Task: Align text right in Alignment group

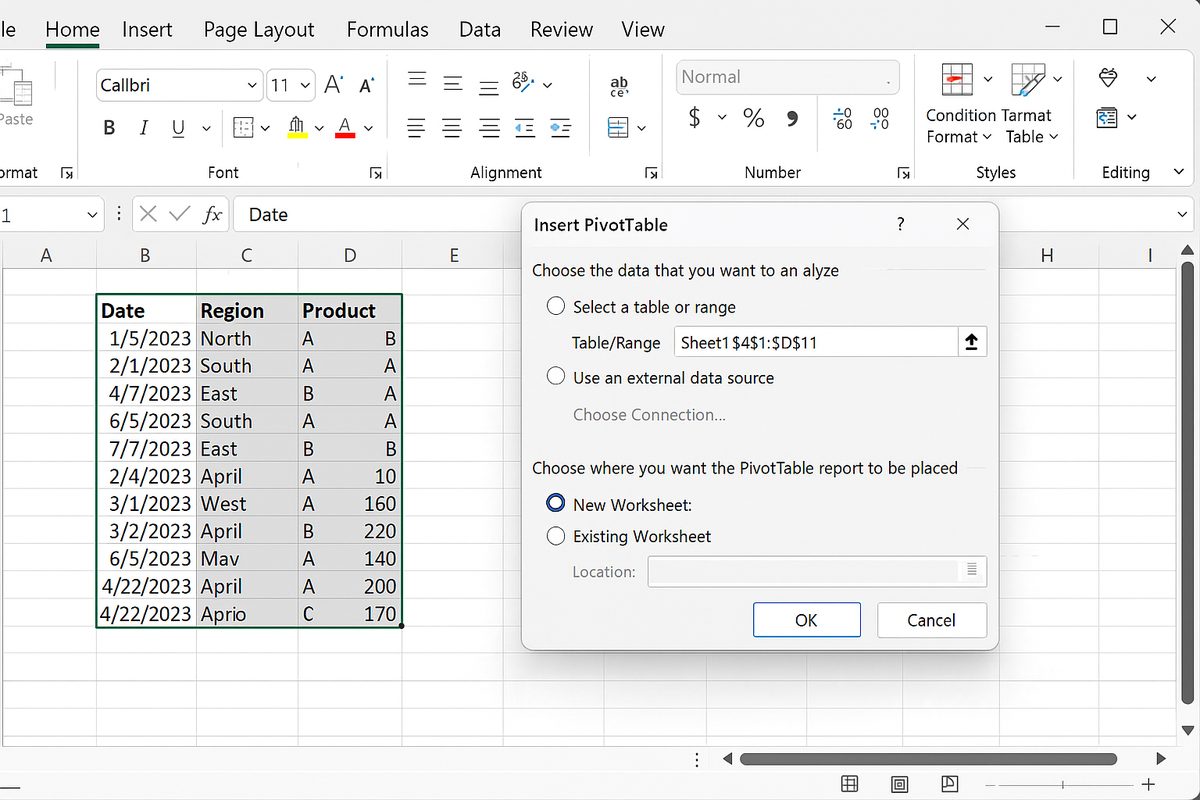Action: (489, 128)
